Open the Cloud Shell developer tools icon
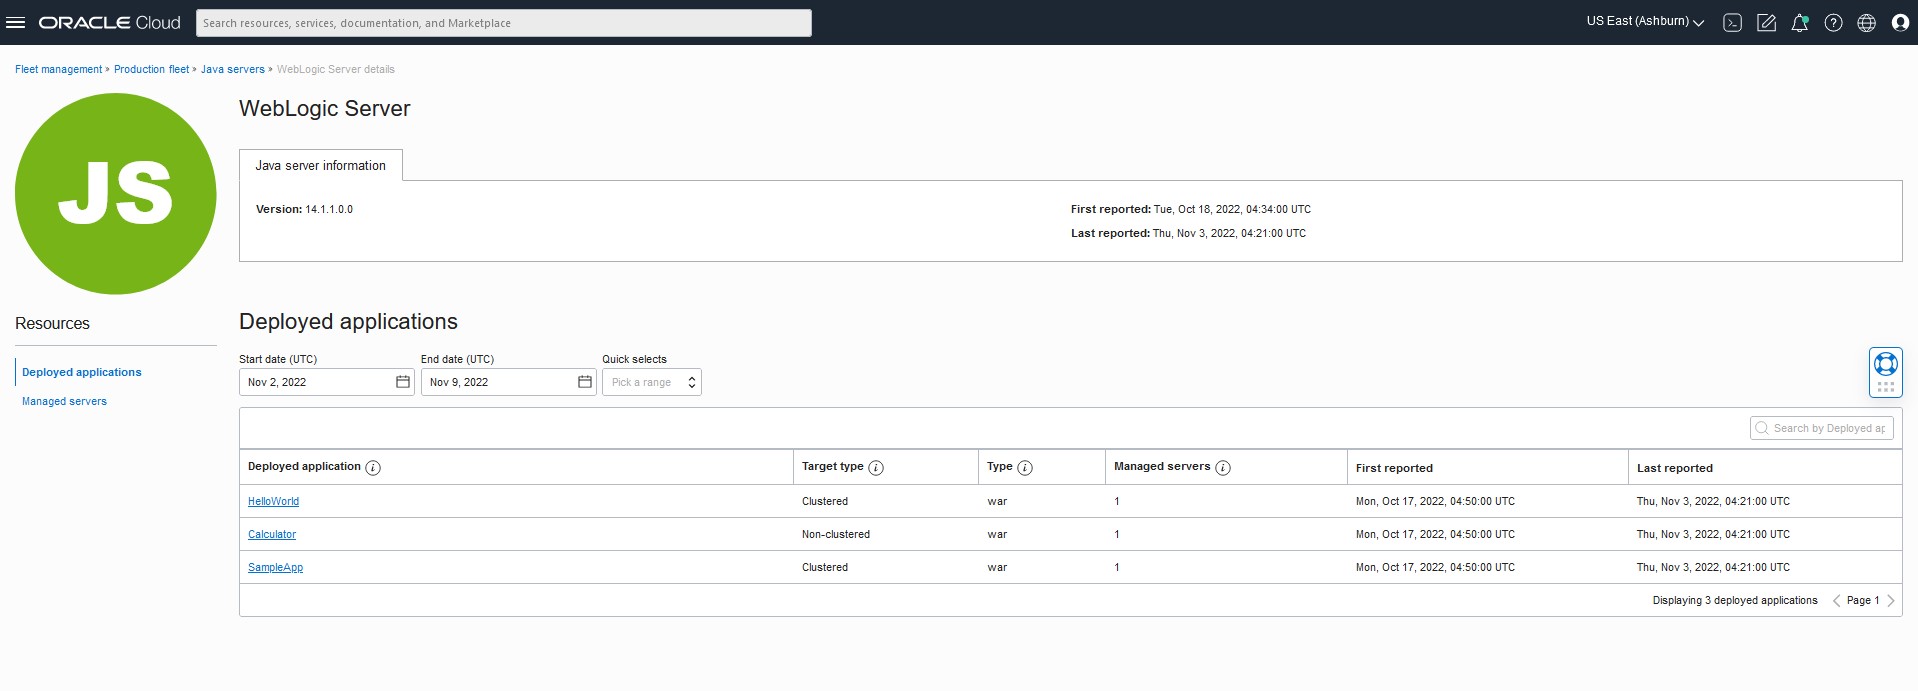The image size is (1918, 691). 1732,23
